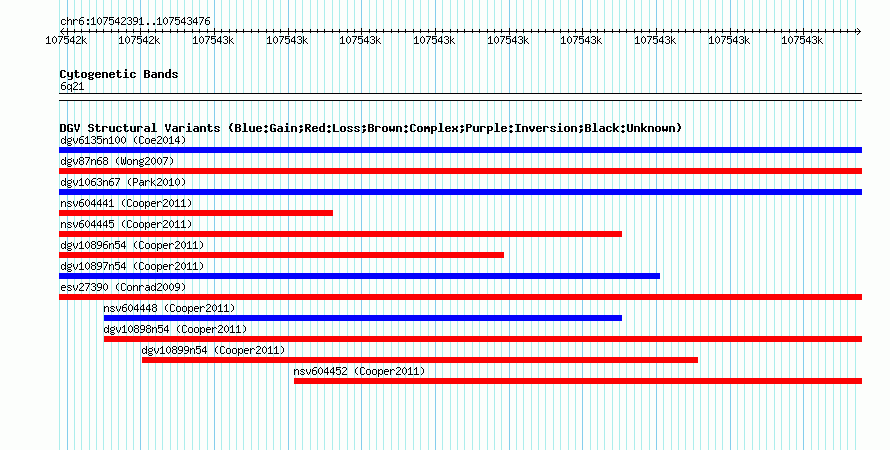This screenshot has width=890, height=450.
Task: Click the label text dgv6135n100 (Coe2014)
Action: pos(123,140)
